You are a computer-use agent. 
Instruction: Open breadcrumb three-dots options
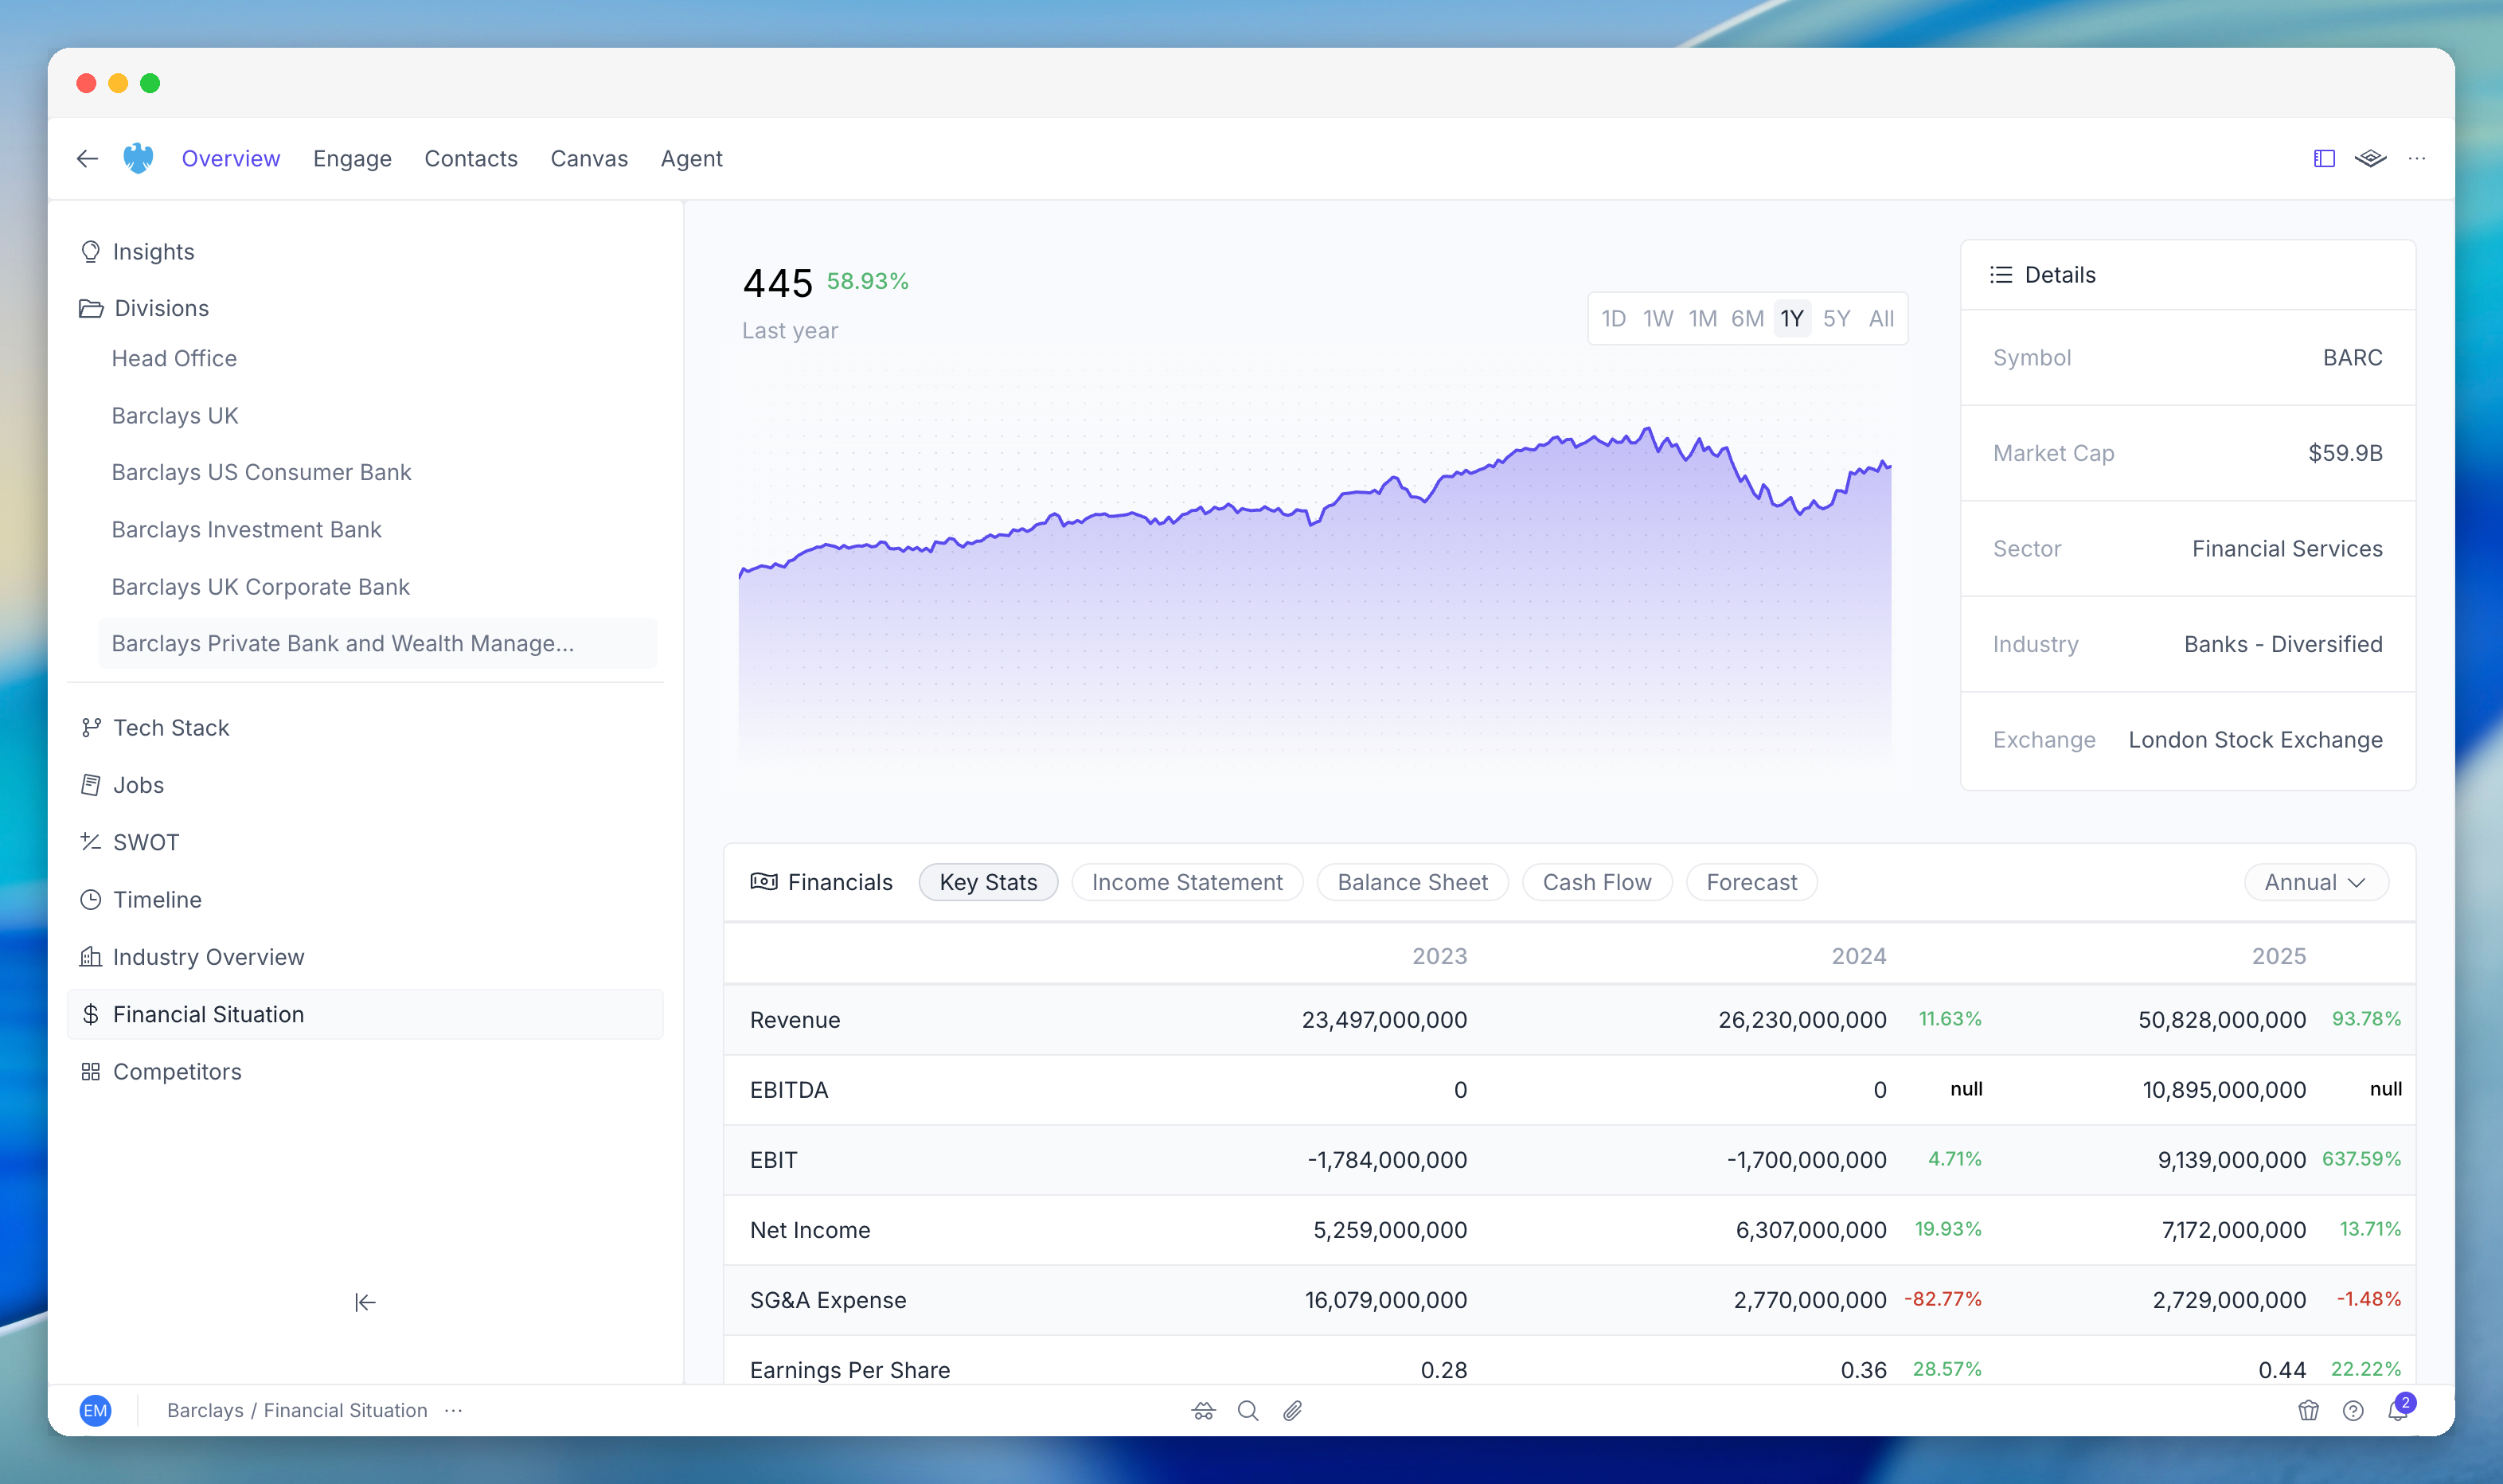[x=454, y=1411]
